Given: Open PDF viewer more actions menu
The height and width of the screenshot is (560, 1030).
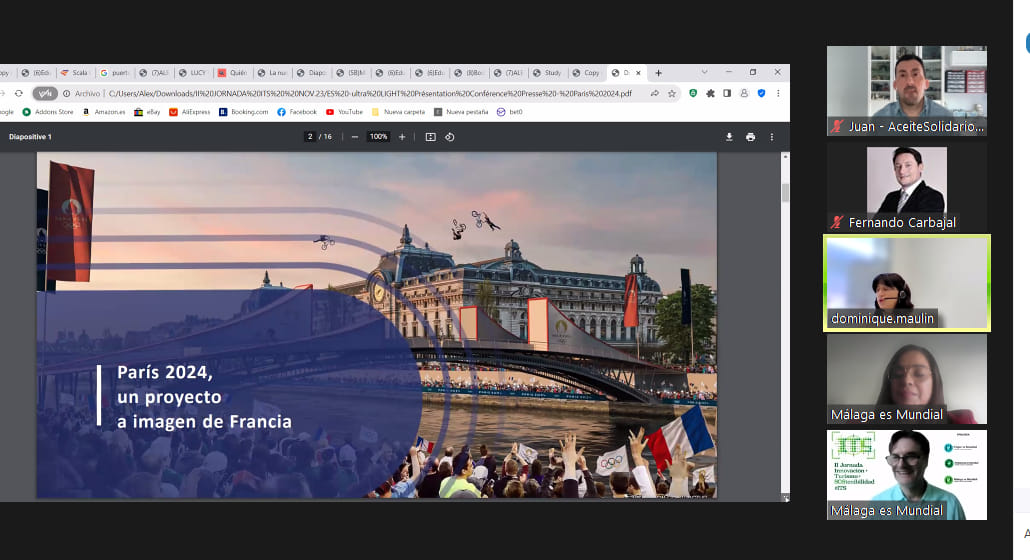Looking at the screenshot, I should click(772, 137).
